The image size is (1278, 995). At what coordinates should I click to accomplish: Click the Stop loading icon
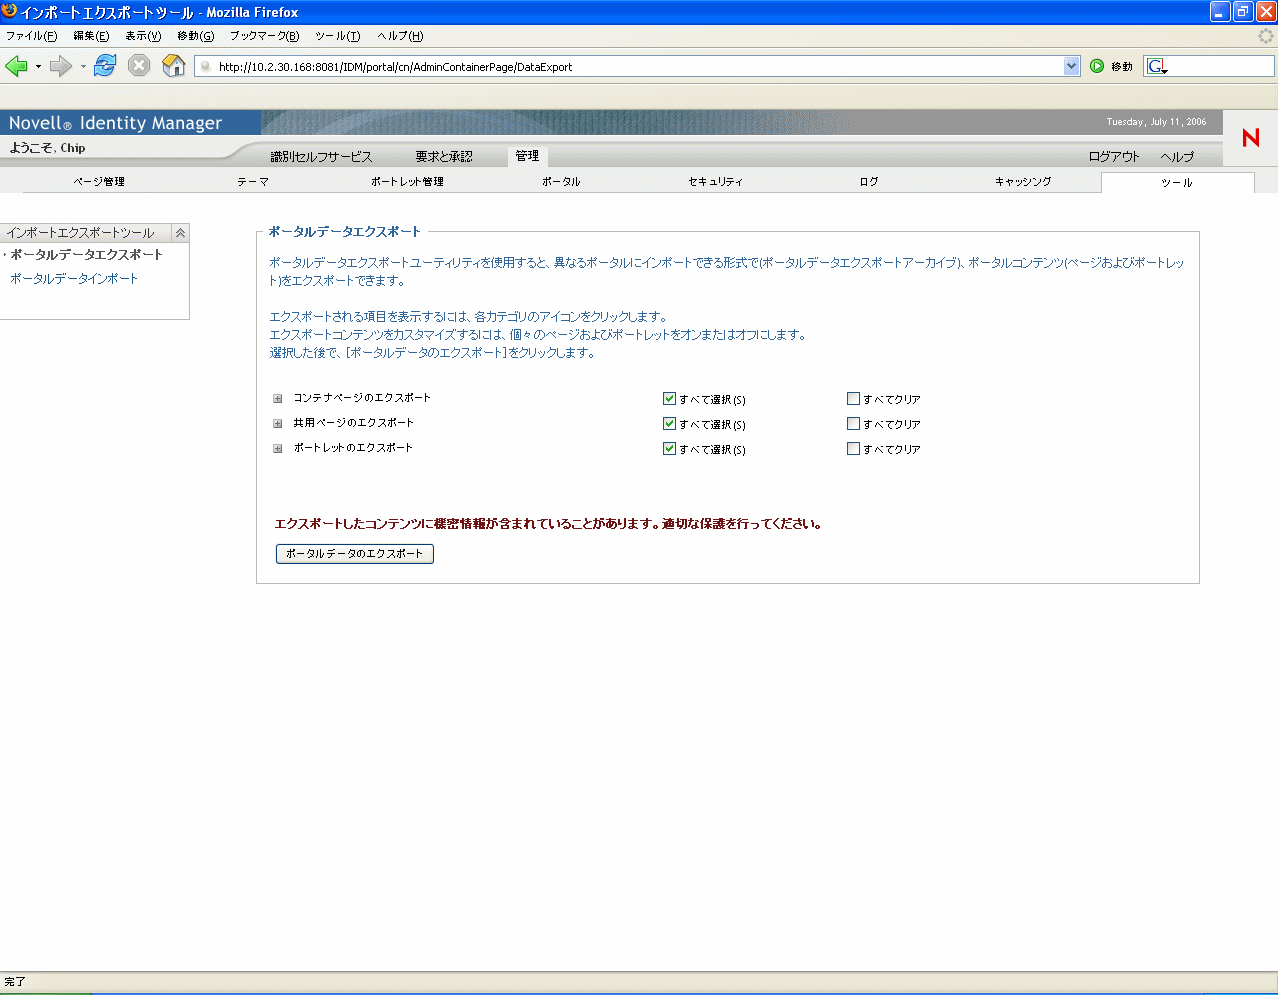click(x=139, y=66)
